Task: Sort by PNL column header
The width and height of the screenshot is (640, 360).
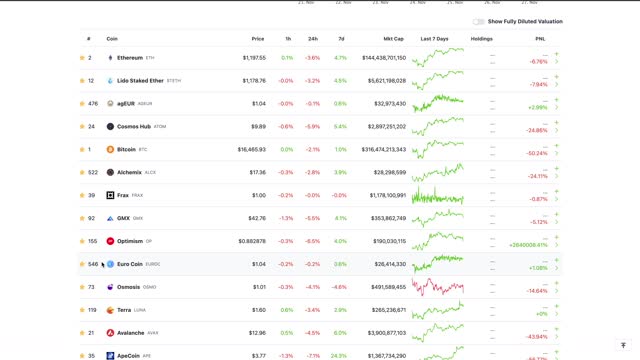Action: point(540,39)
